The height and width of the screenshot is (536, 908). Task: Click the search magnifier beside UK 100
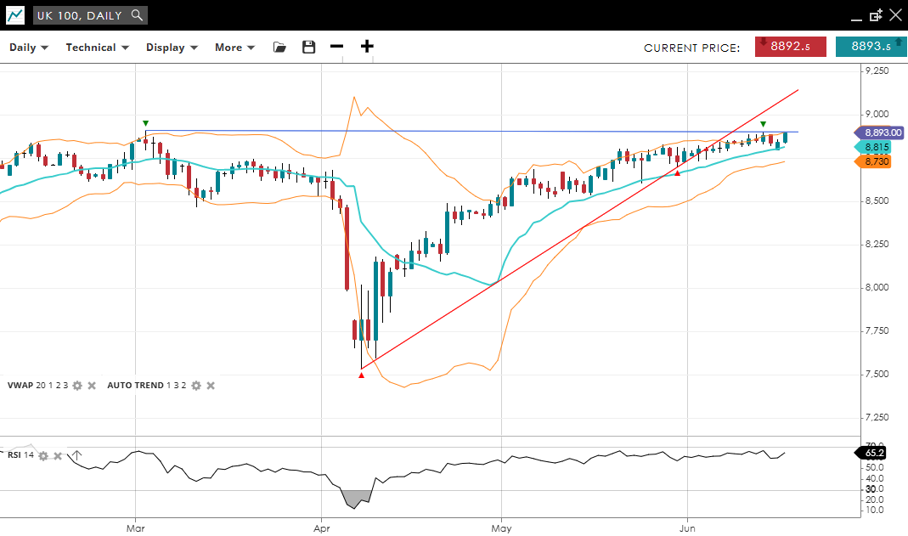pyautogui.click(x=137, y=15)
